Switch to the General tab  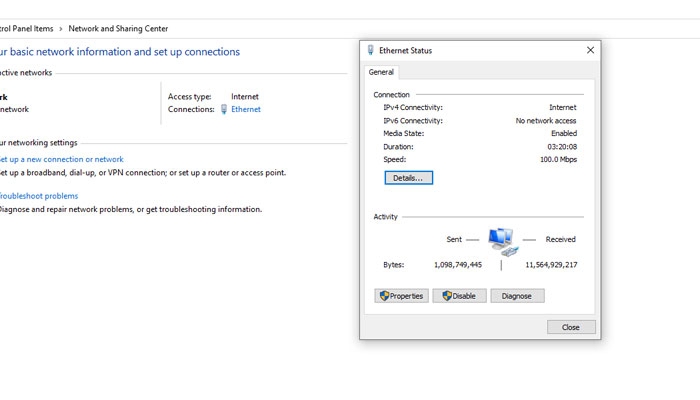[x=381, y=72]
